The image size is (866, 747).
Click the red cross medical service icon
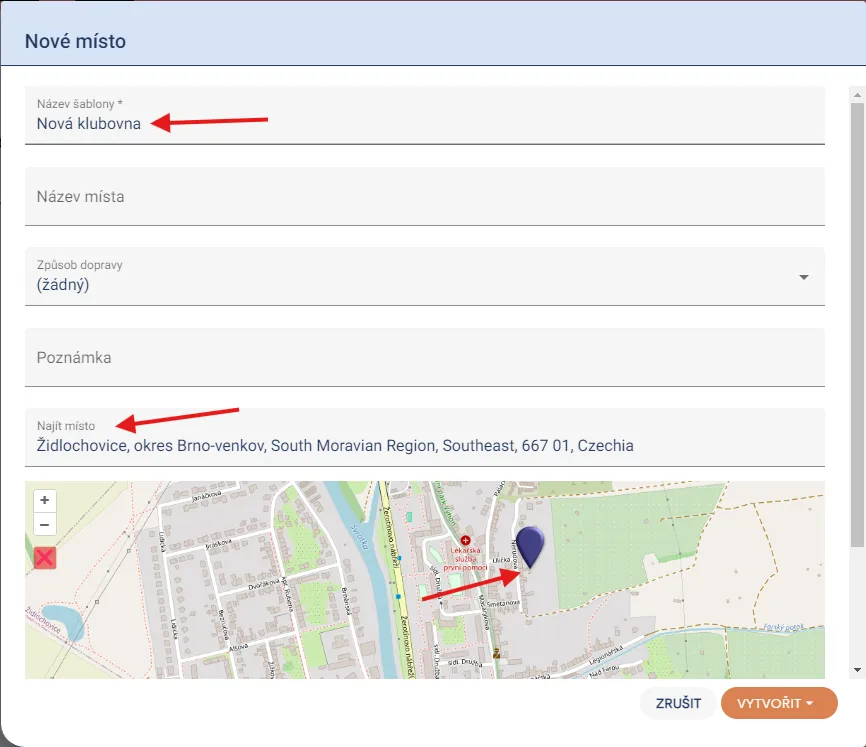[466, 540]
